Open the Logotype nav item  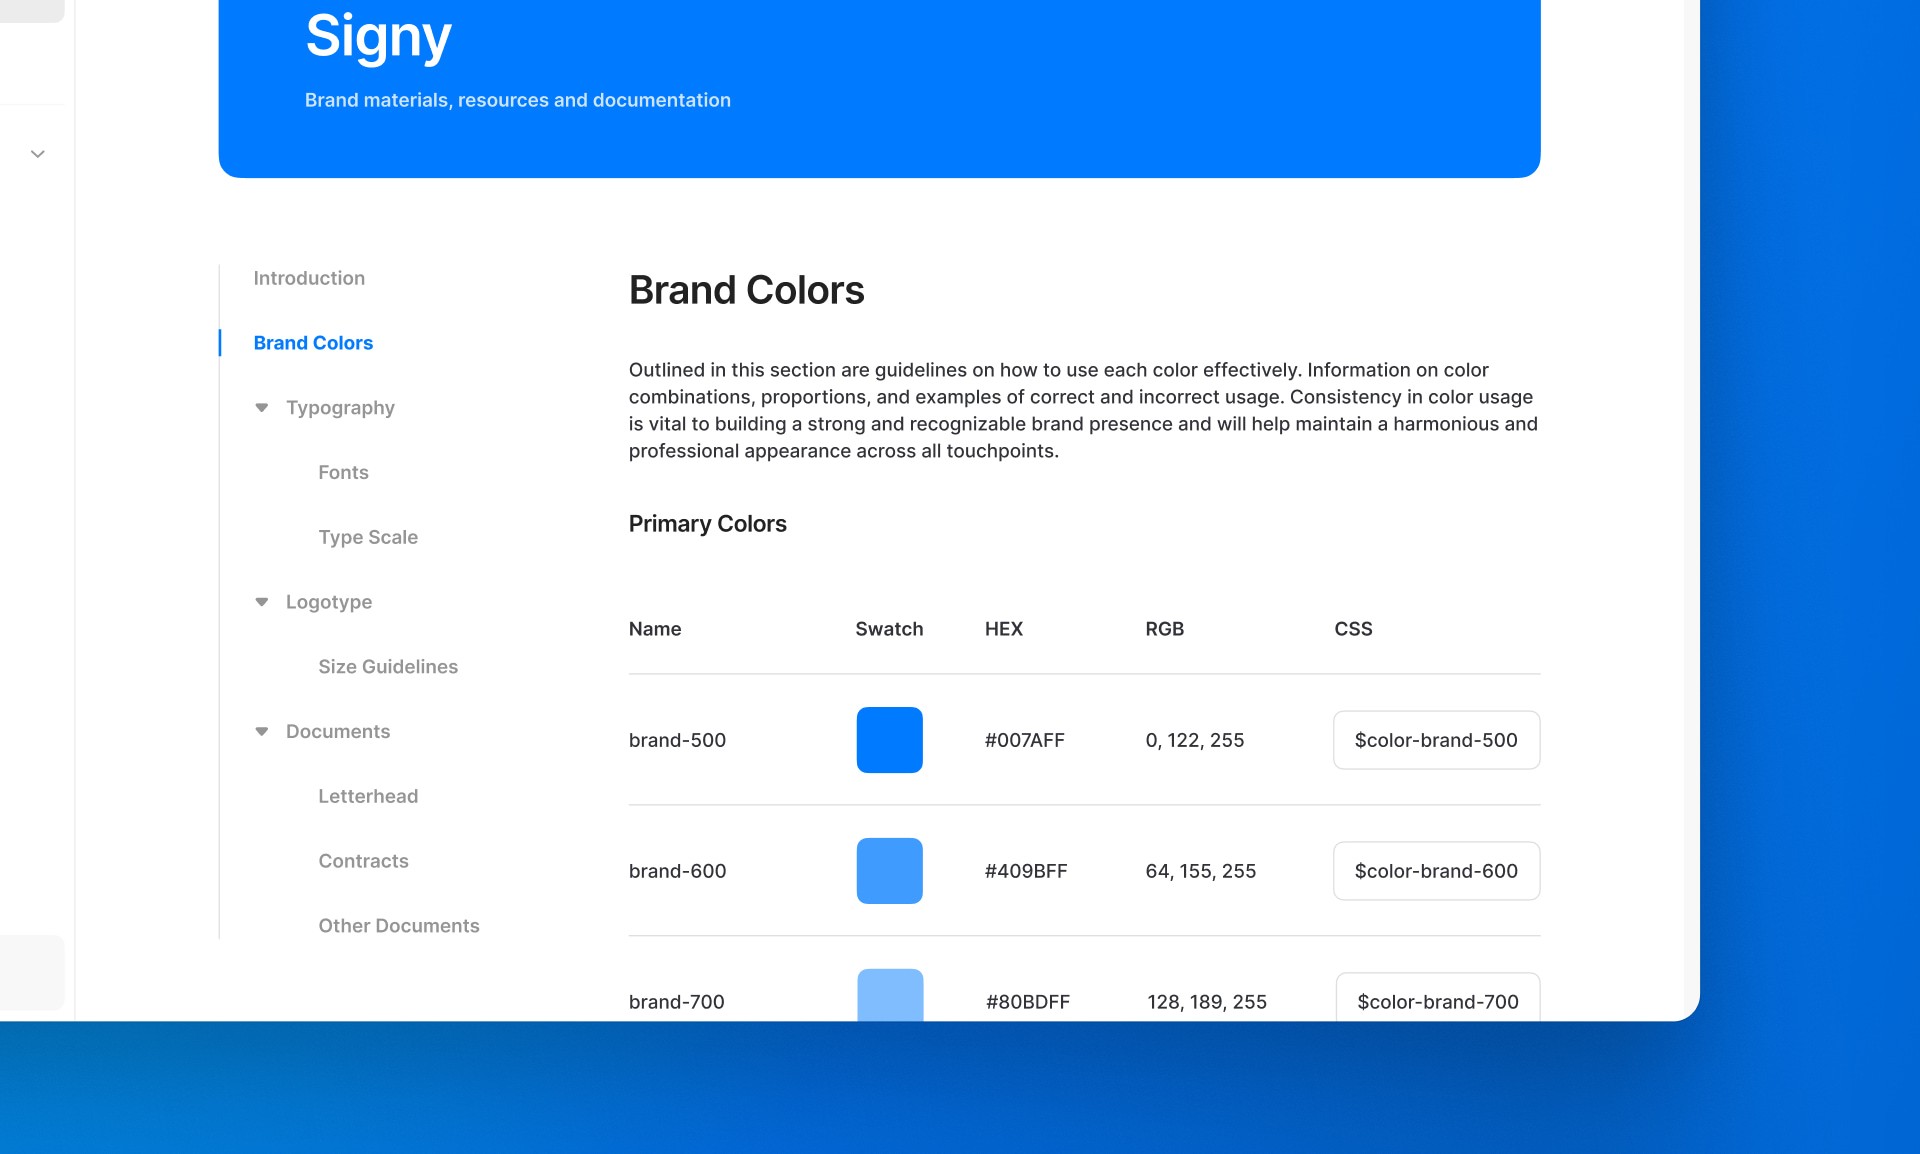(329, 602)
